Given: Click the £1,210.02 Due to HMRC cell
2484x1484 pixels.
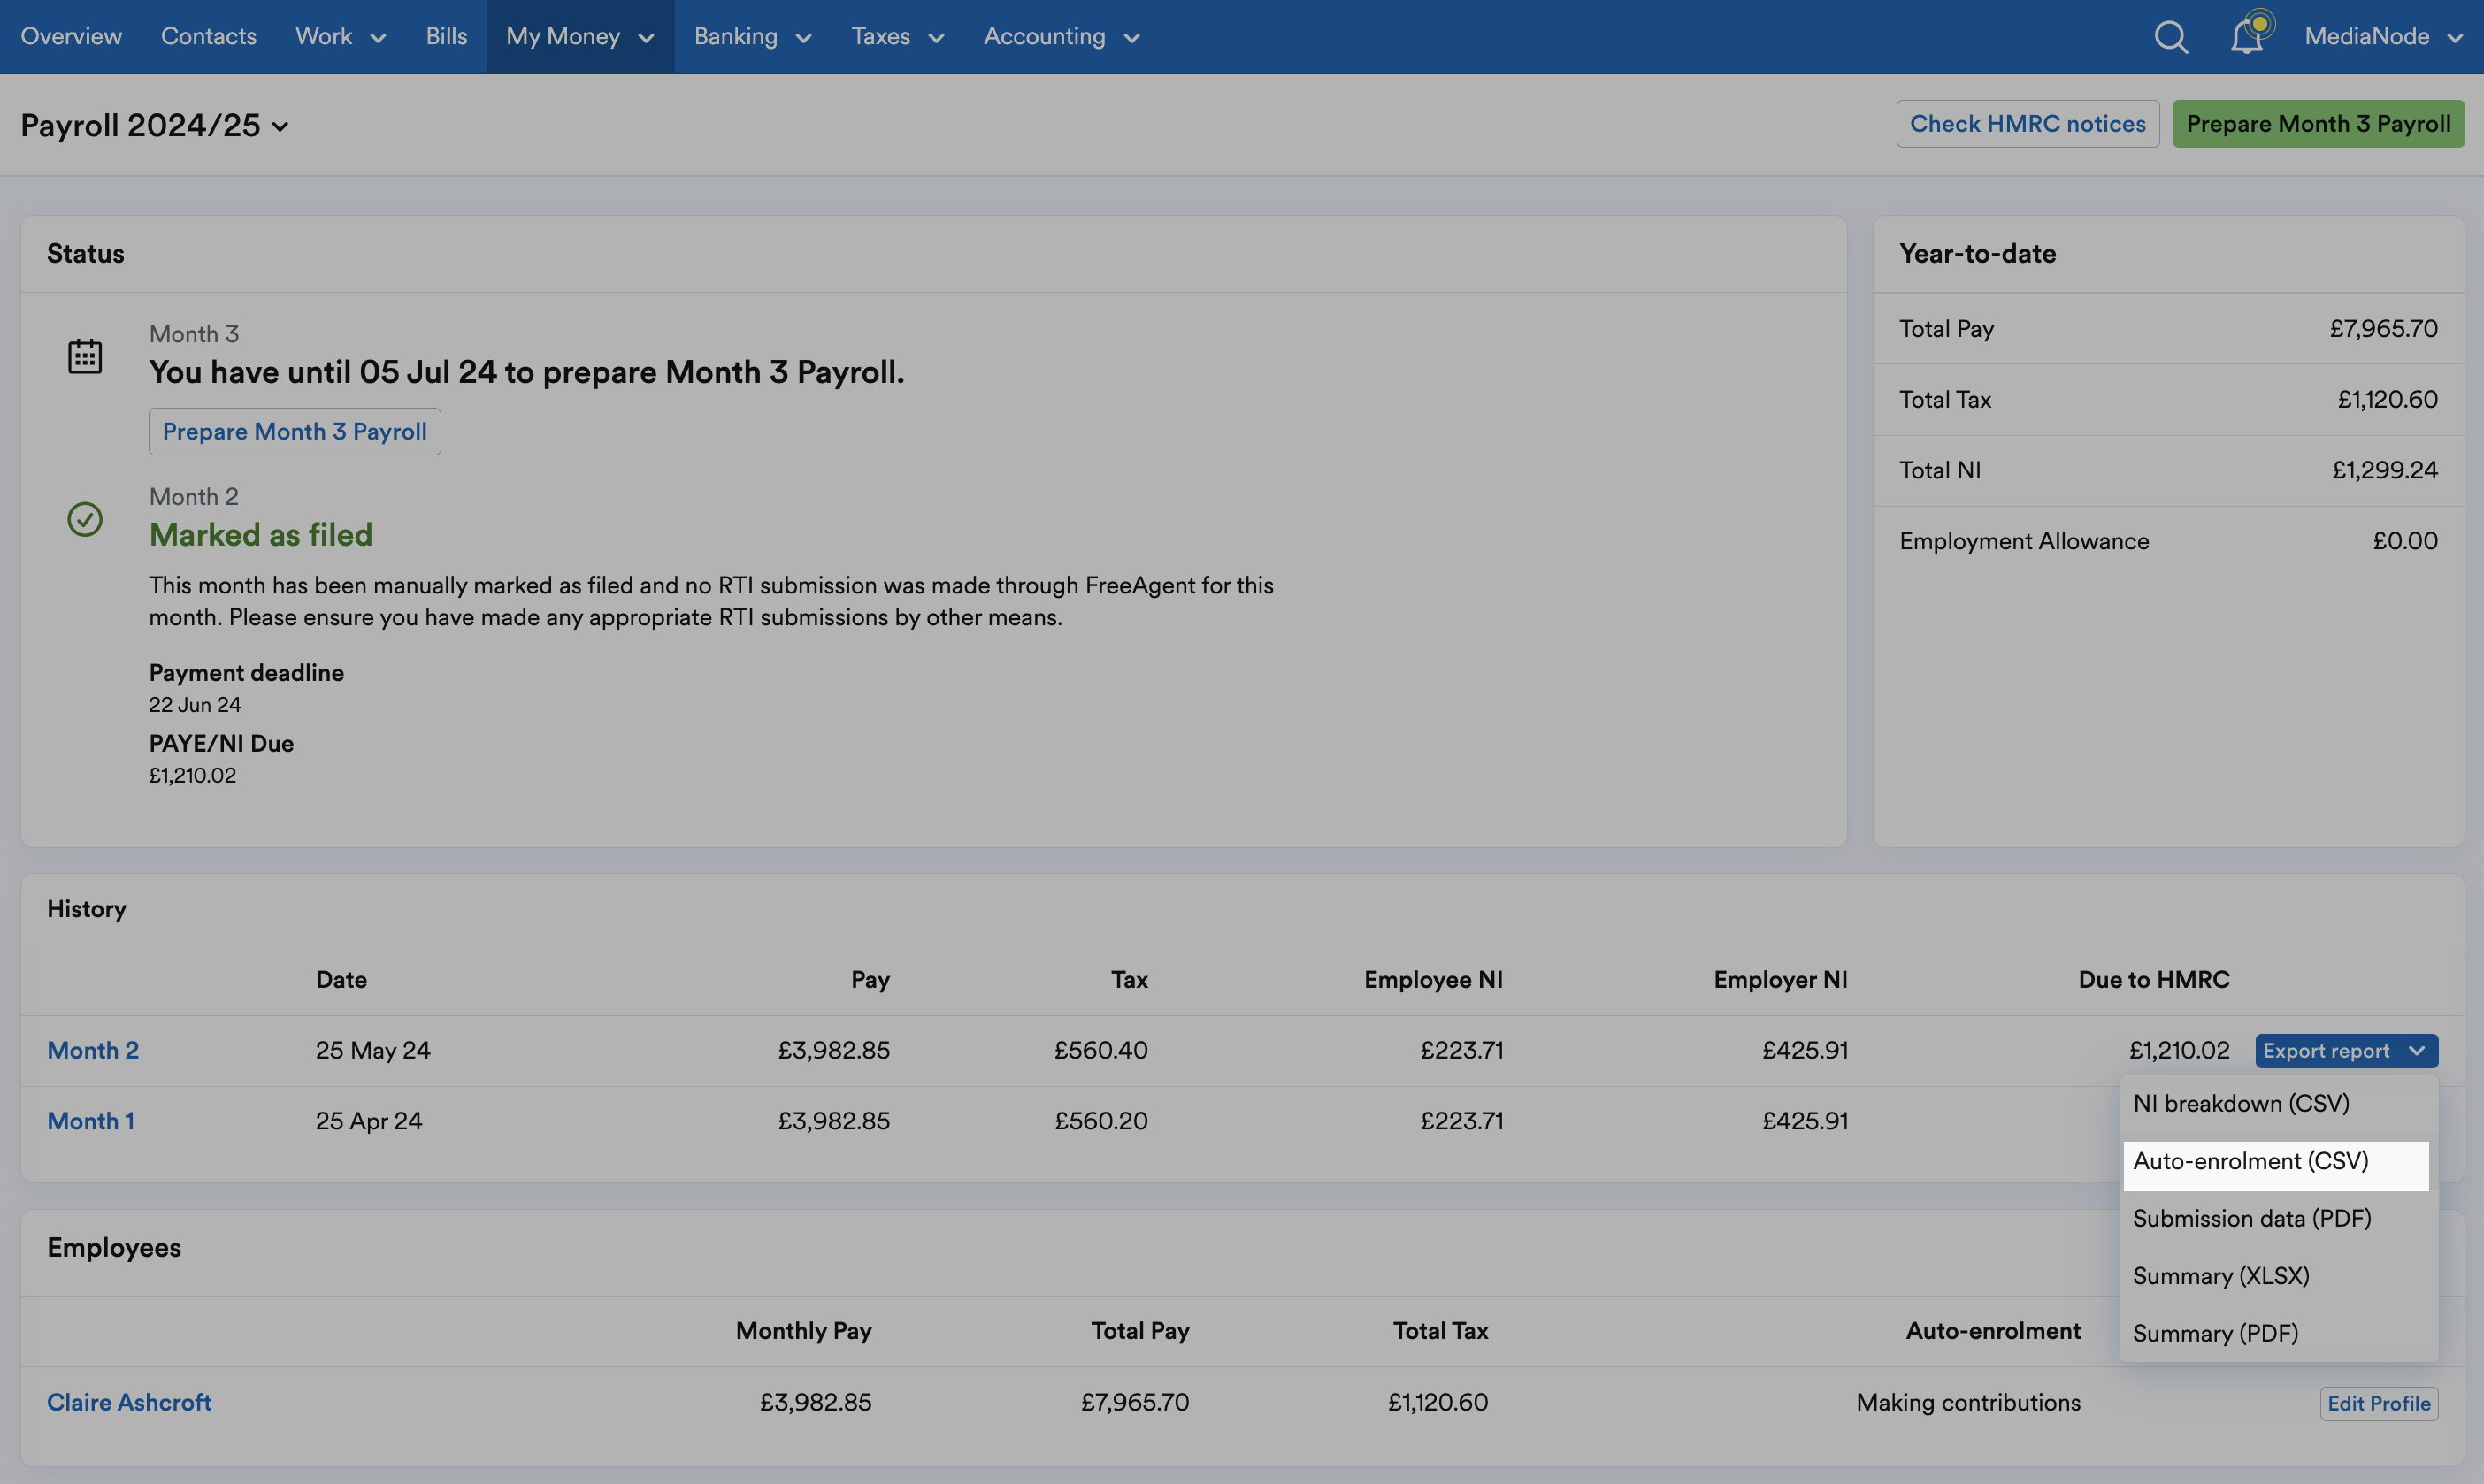Looking at the screenshot, I should pyautogui.click(x=2179, y=1050).
